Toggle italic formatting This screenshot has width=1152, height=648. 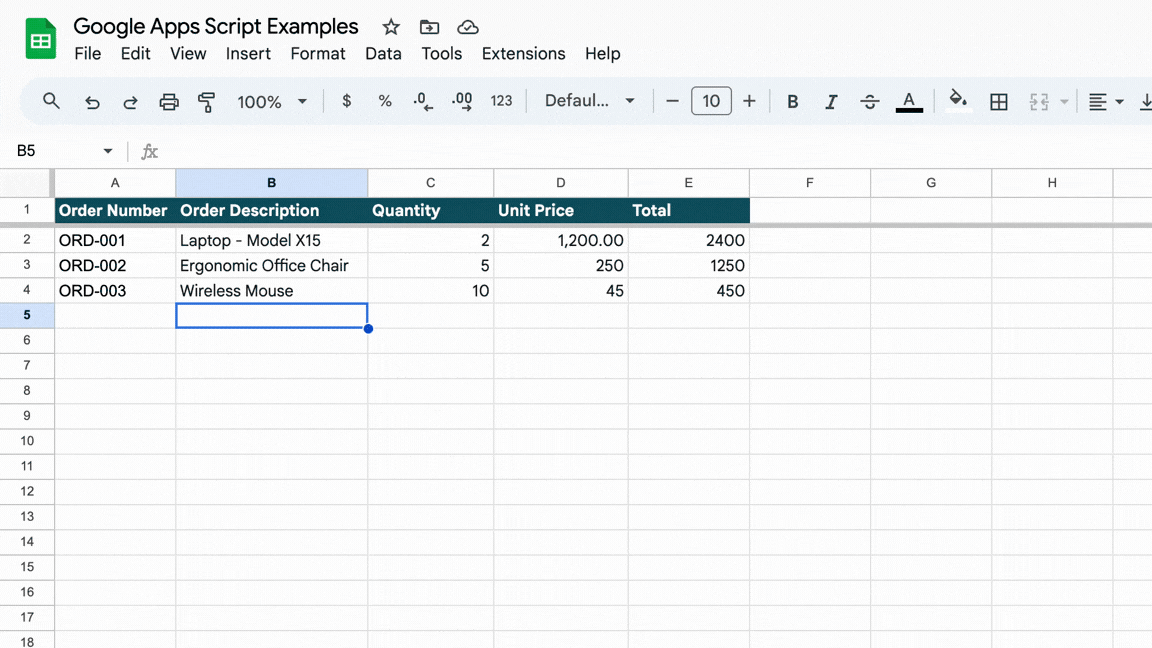(831, 101)
